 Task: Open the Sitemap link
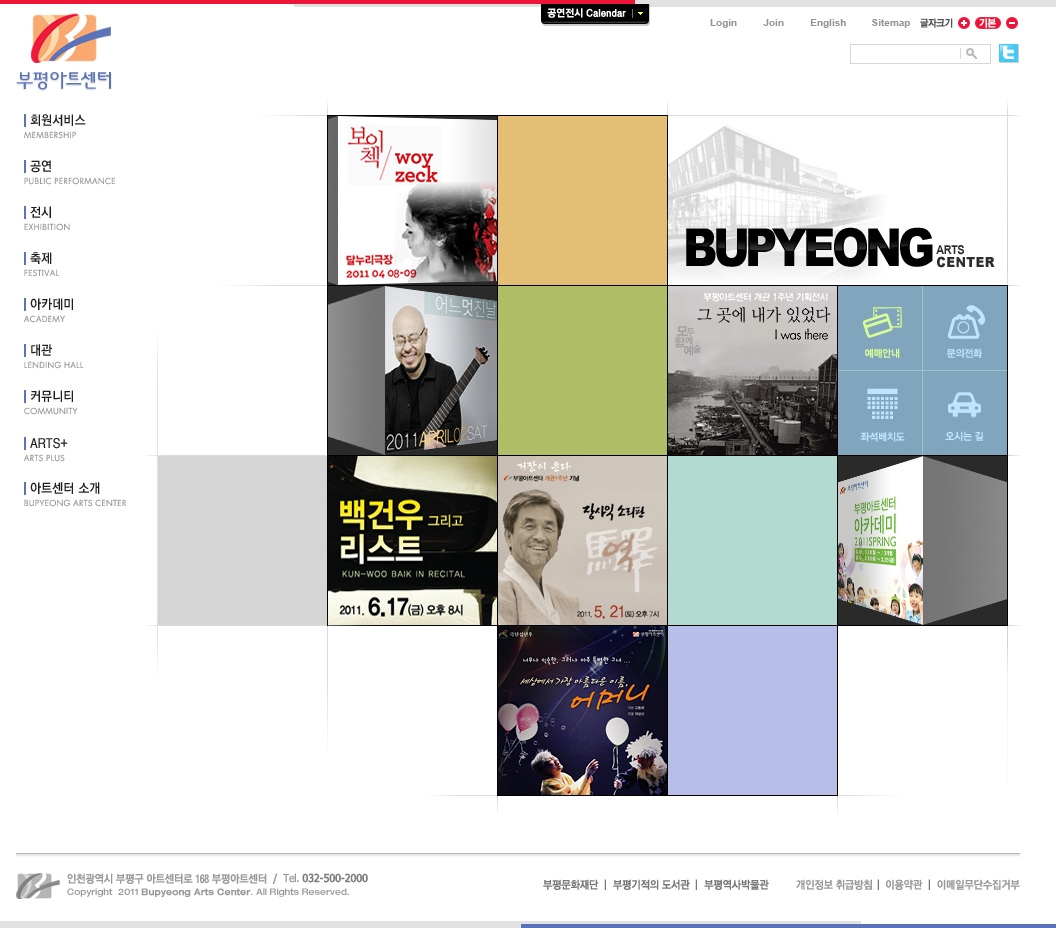(890, 23)
